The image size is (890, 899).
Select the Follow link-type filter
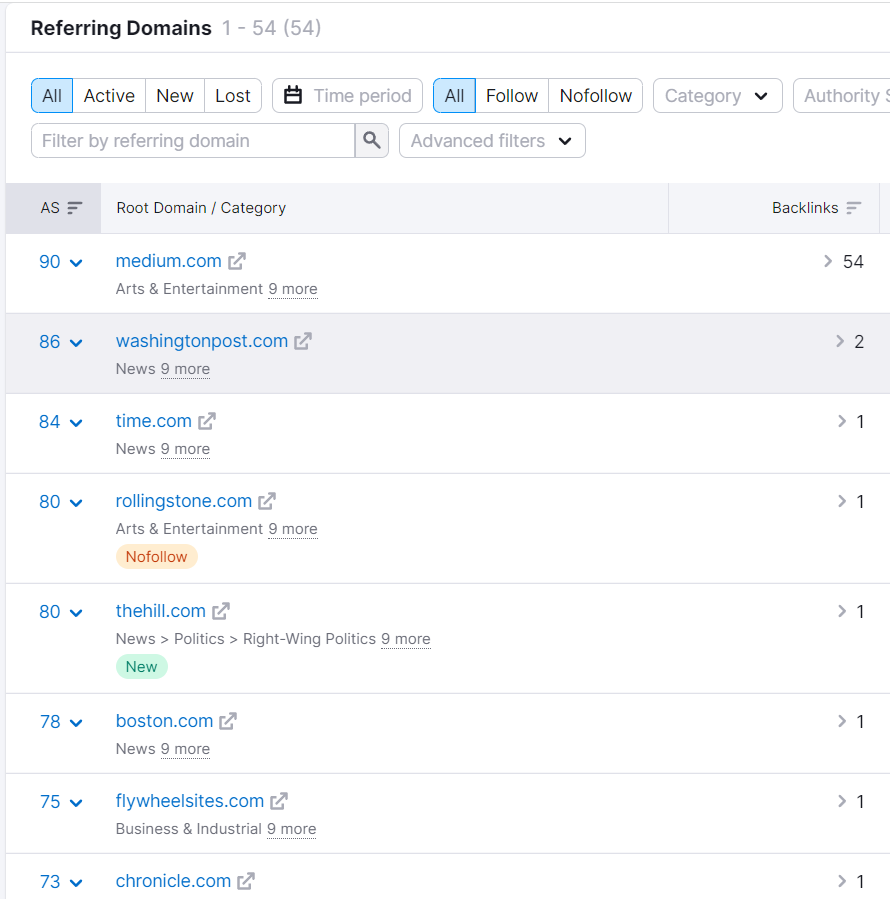coord(512,95)
